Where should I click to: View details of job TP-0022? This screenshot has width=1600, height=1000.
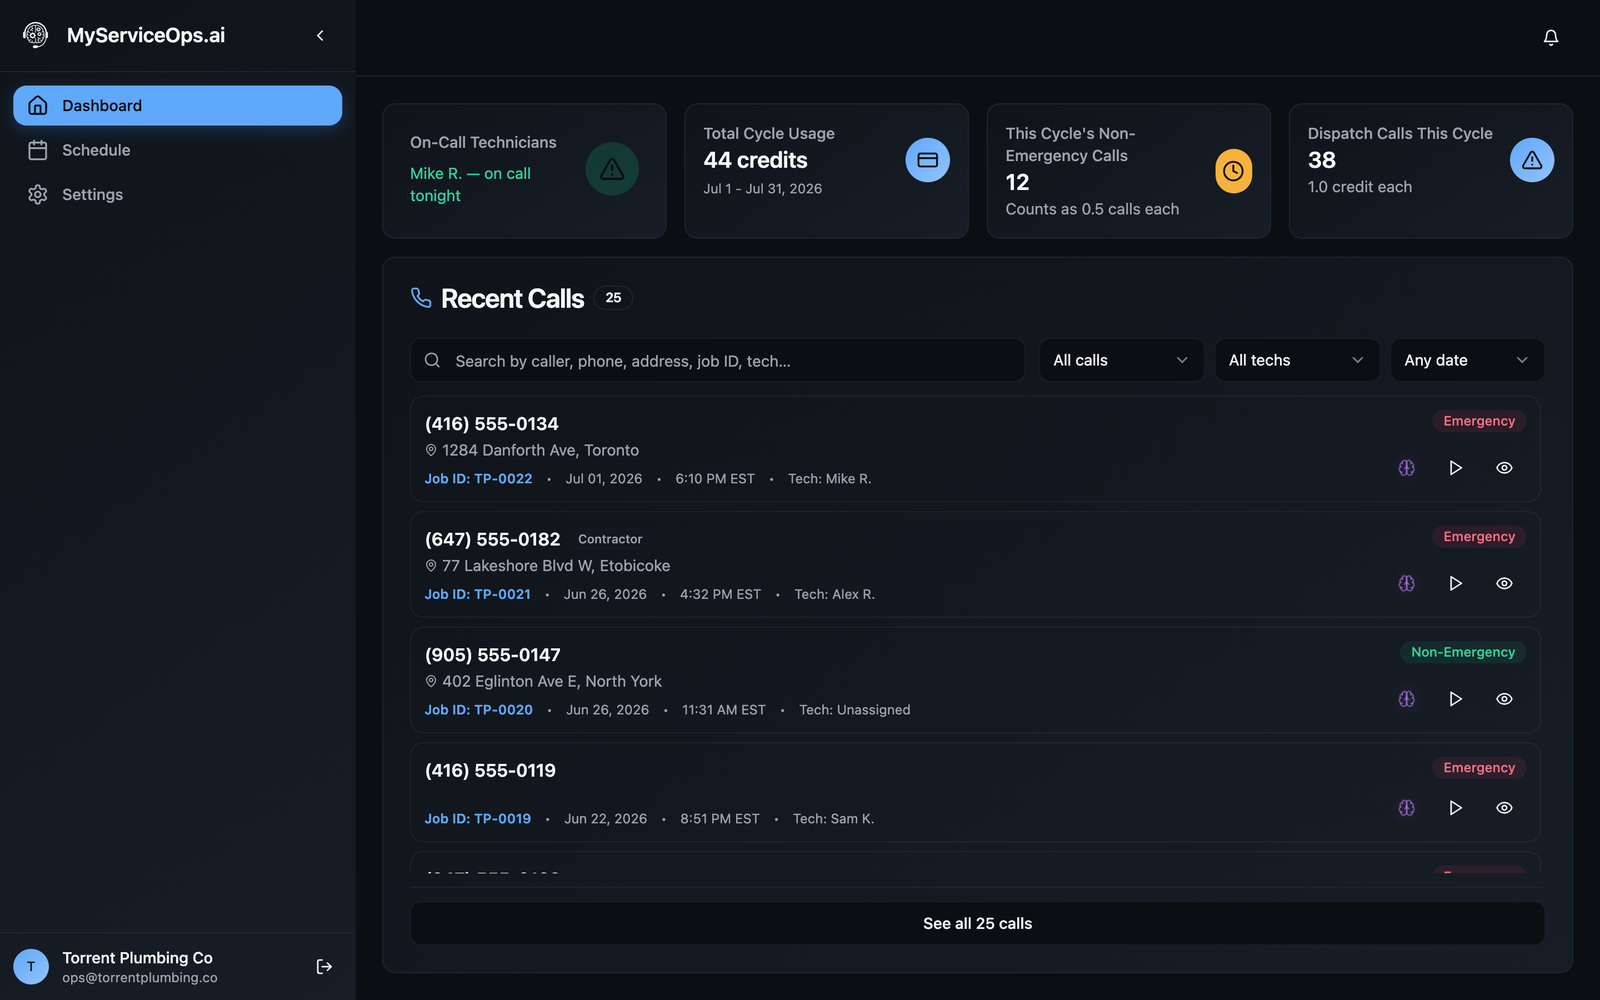point(1504,467)
